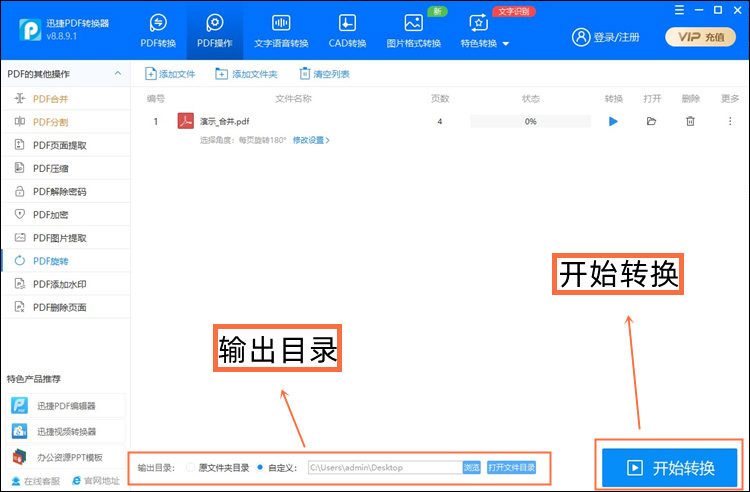Screen dimensions: 750x492
Task: Click the PDF合并 merge icon
Action: [20, 98]
